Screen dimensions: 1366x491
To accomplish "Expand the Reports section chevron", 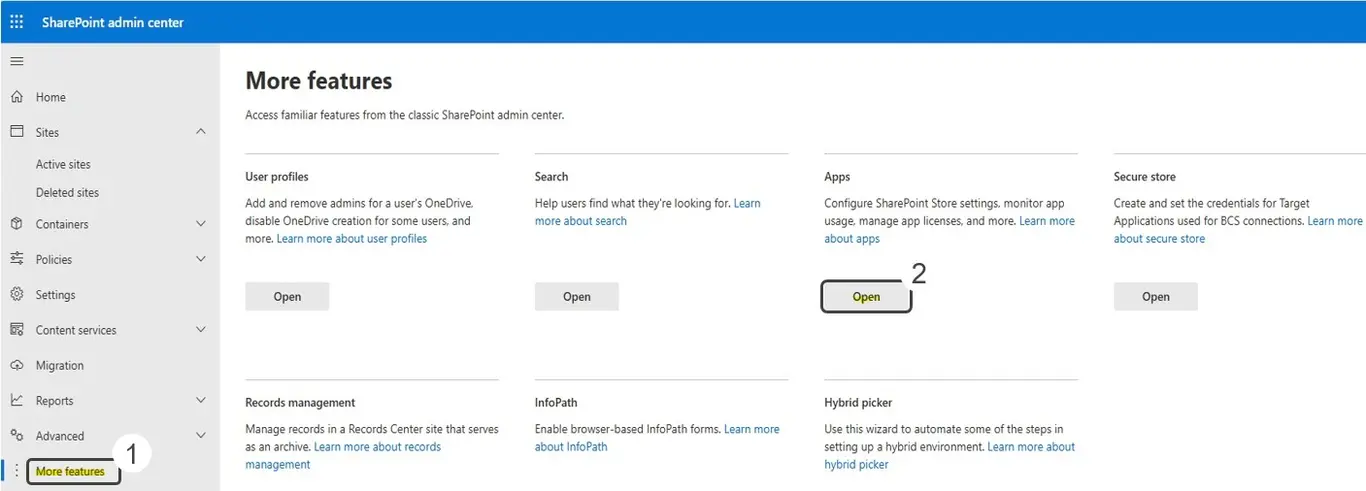I will coord(201,400).
